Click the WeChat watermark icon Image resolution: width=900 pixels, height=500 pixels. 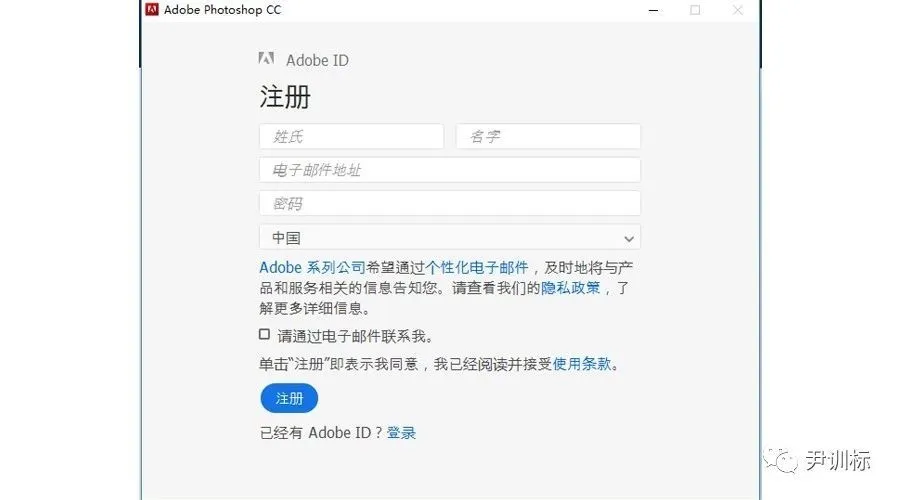[781, 460]
